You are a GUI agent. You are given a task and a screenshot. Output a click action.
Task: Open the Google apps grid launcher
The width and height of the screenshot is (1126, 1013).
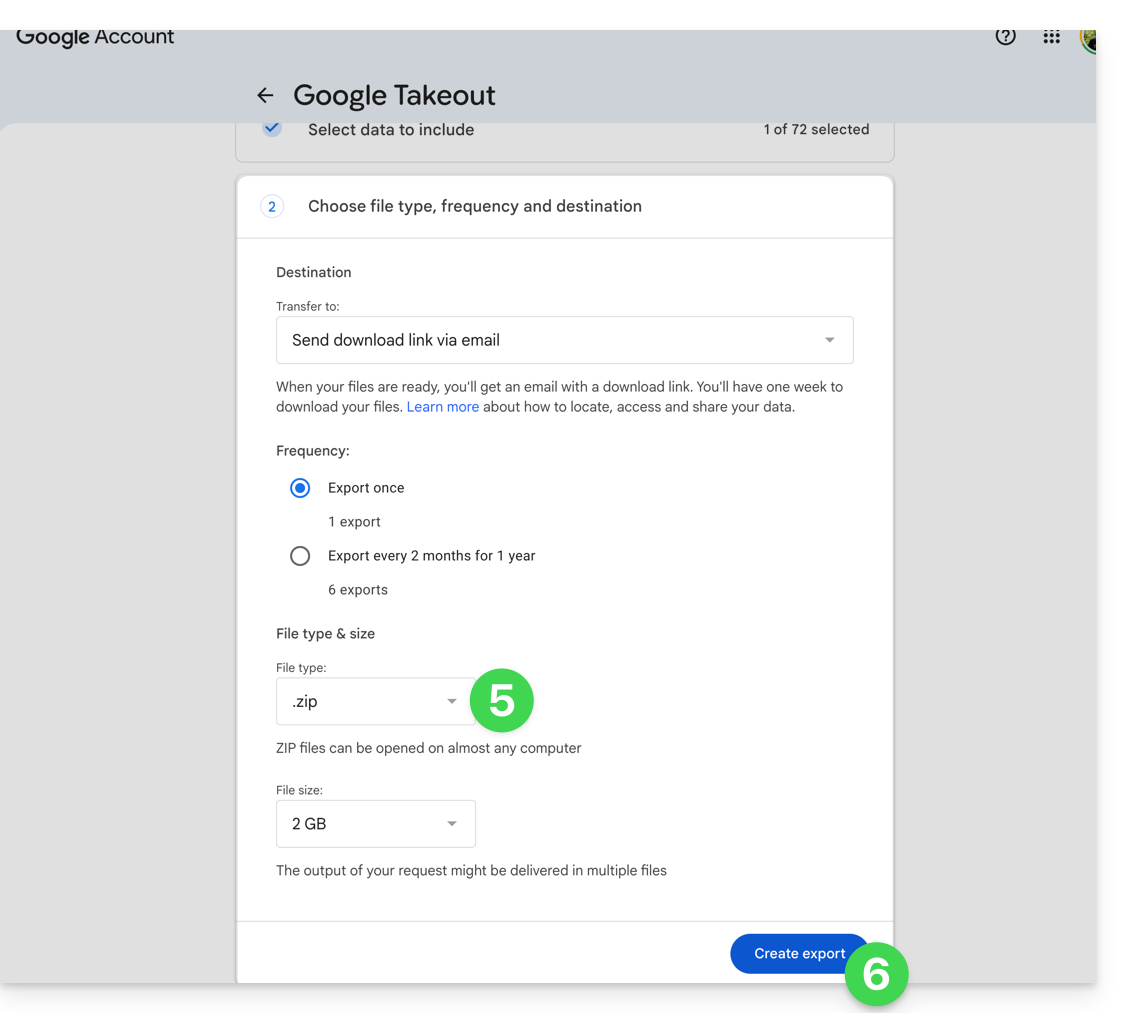pyautogui.click(x=1051, y=37)
